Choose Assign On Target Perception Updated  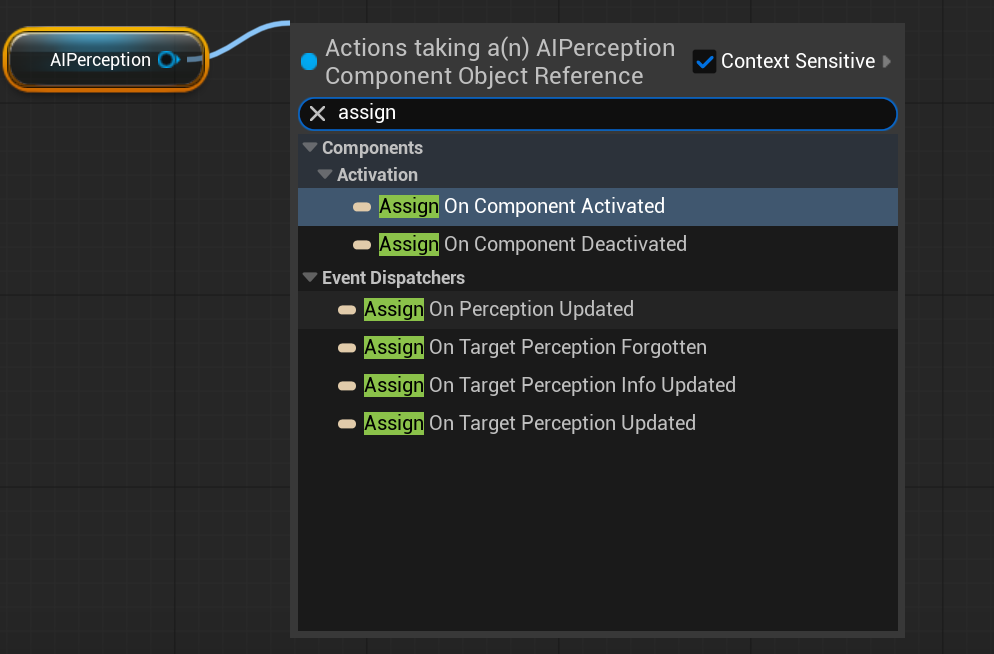tap(598, 423)
